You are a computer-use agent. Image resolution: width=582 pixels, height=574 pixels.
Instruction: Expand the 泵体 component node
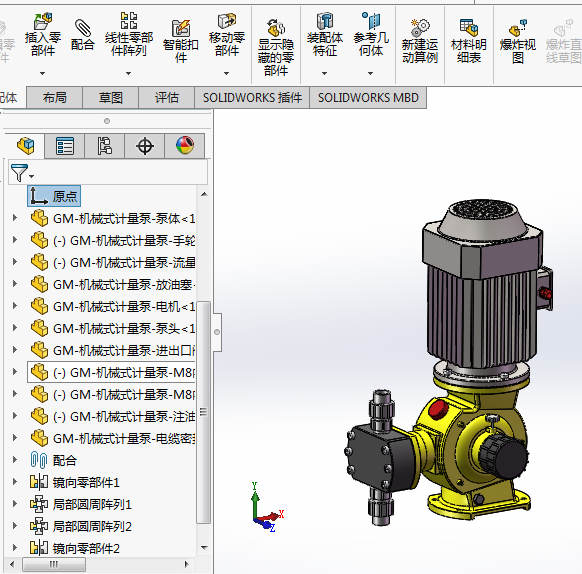tap(15, 218)
